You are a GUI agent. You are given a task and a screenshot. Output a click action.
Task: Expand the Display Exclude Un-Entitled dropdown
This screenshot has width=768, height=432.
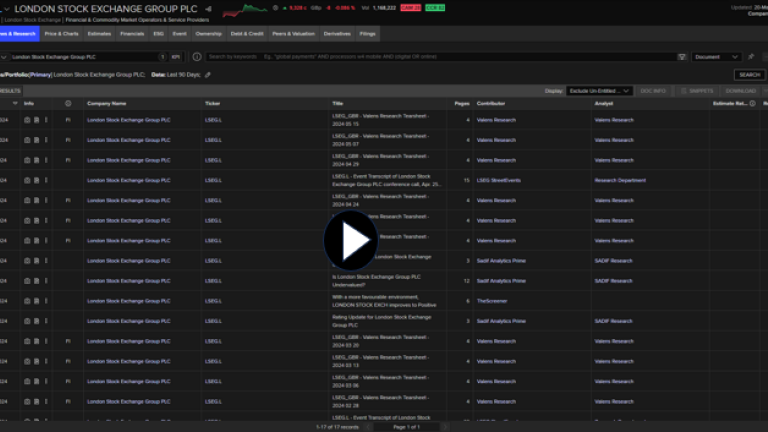(x=599, y=91)
